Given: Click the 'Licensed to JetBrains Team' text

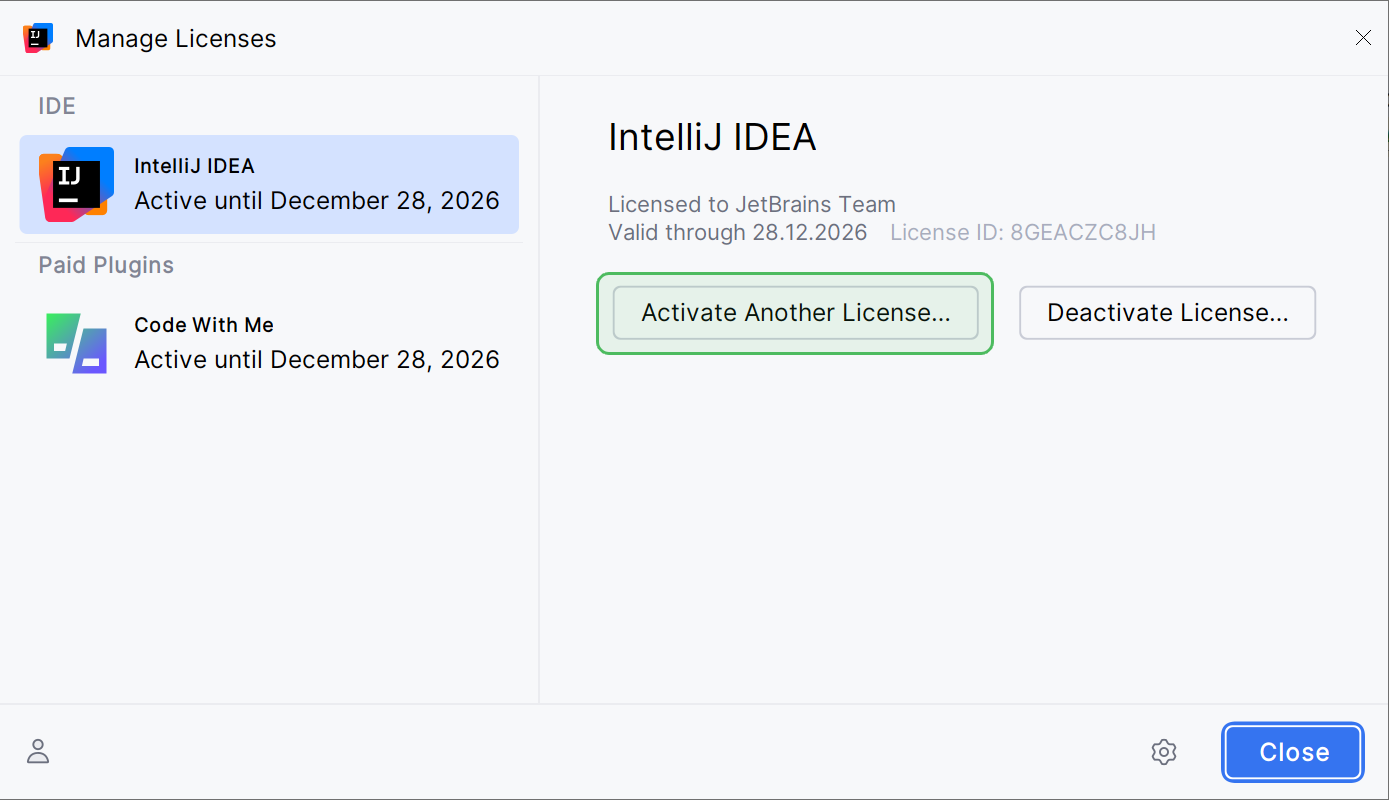Looking at the screenshot, I should pos(752,205).
